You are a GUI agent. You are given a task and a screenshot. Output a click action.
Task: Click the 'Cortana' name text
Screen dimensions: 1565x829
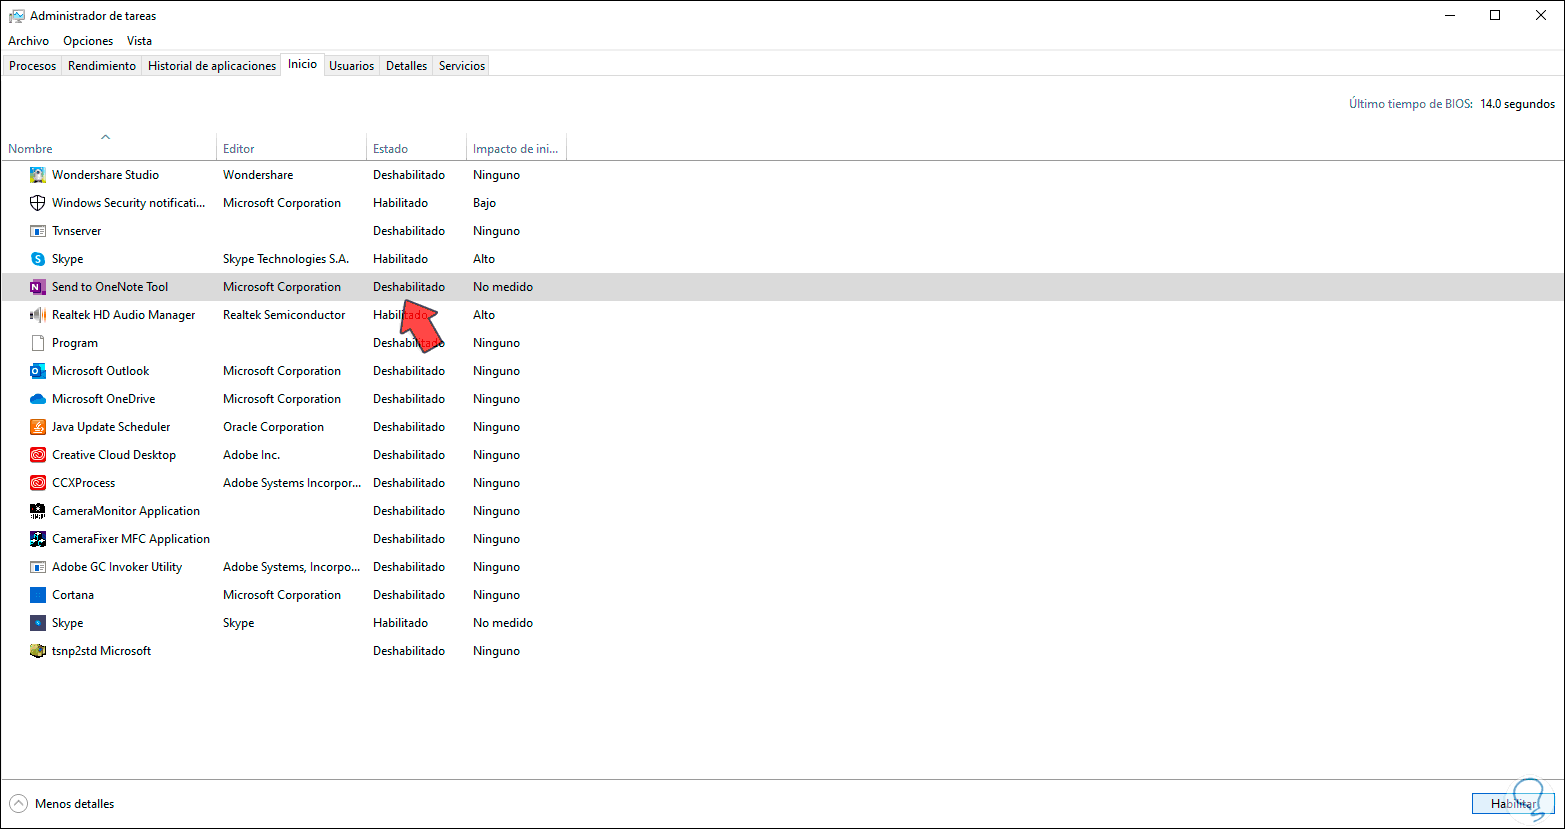73,595
